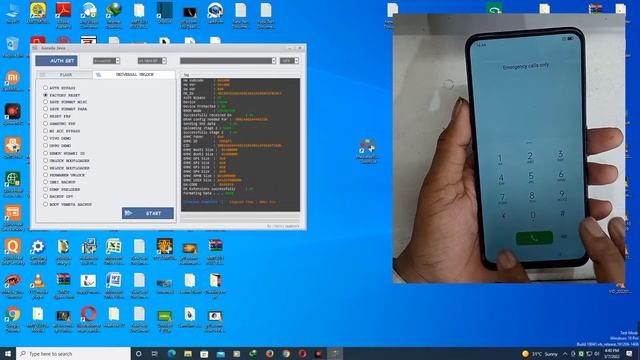Viewport: 640px width, 360px height.
Task: Pick the VIVO DEMO option
Action: point(57,138)
